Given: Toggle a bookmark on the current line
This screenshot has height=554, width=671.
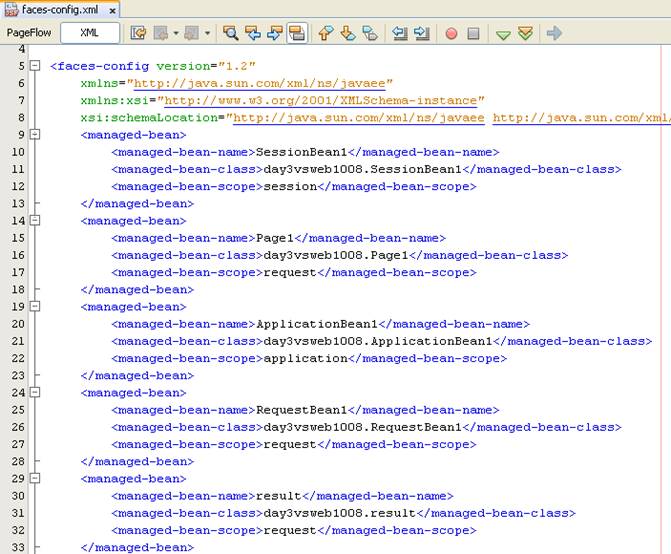Looking at the screenshot, I should tap(370, 33).
